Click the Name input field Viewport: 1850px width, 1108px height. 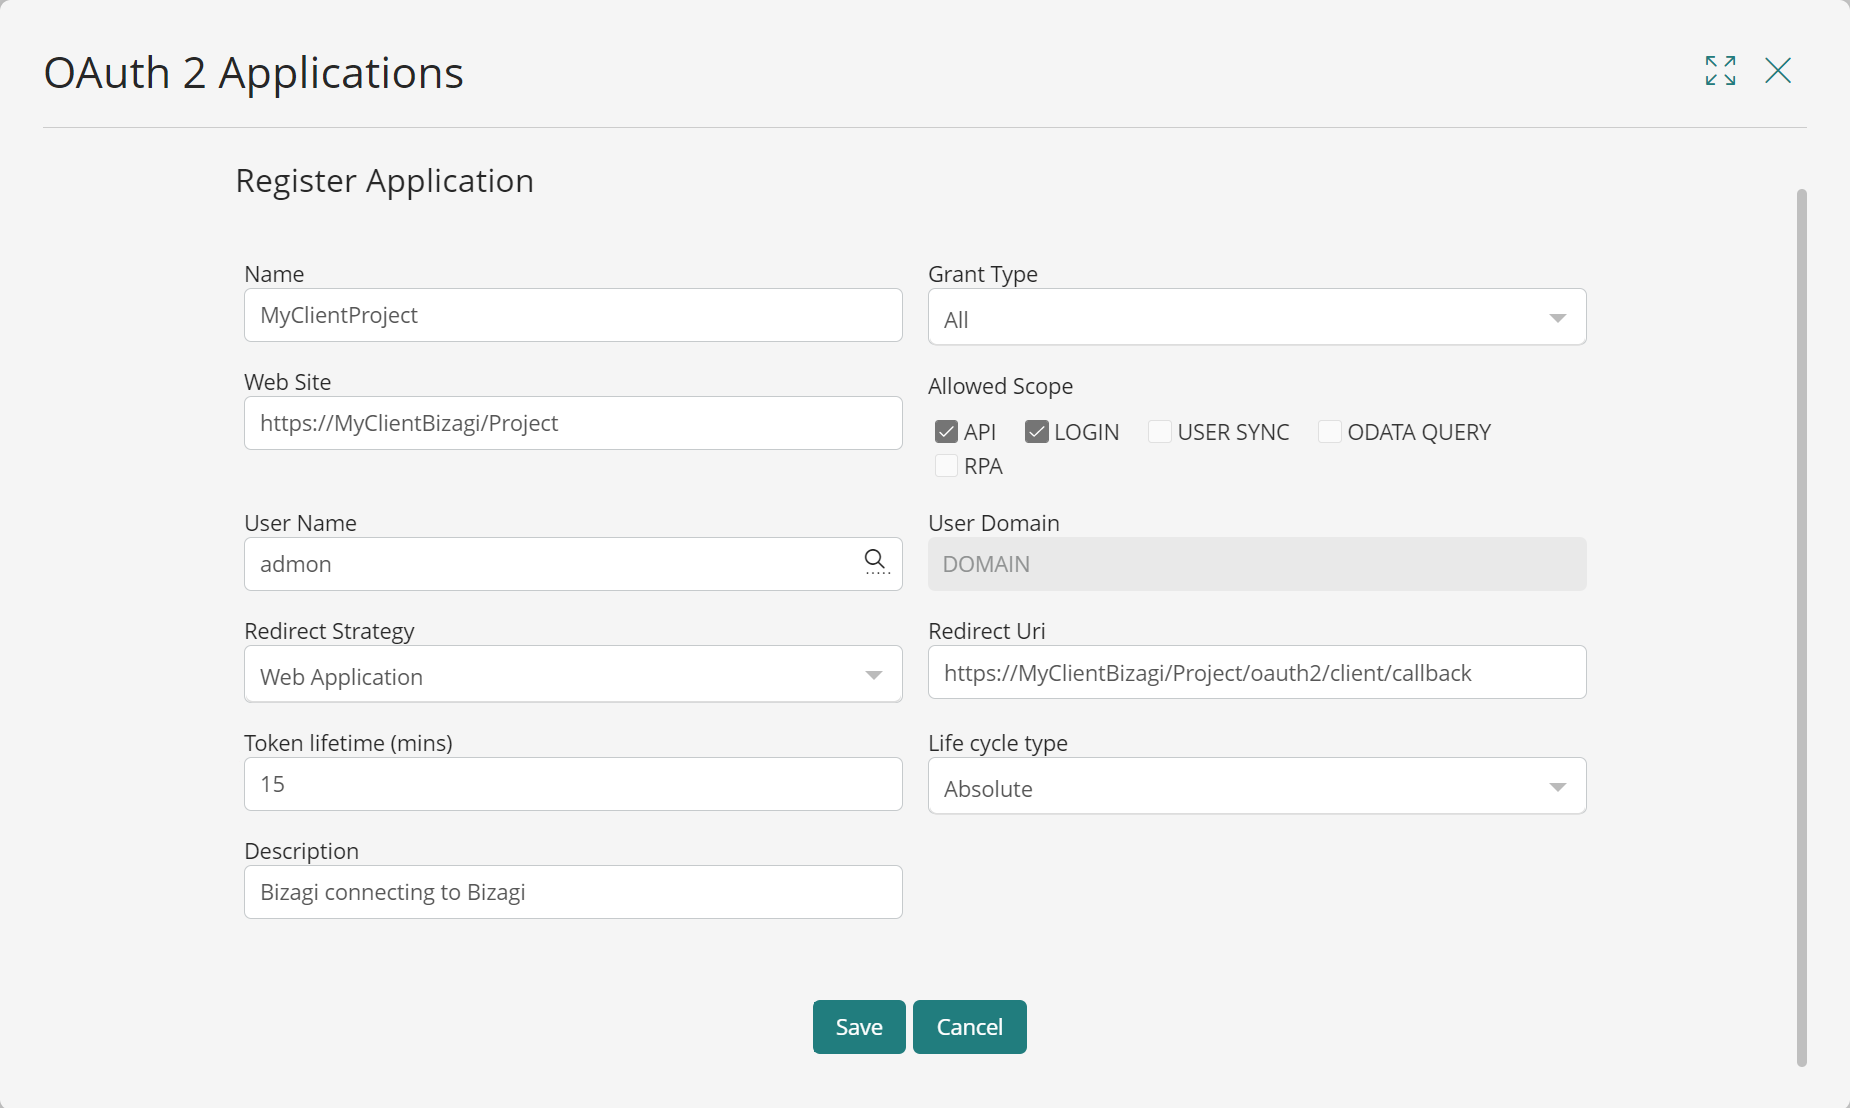tap(573, 315)
